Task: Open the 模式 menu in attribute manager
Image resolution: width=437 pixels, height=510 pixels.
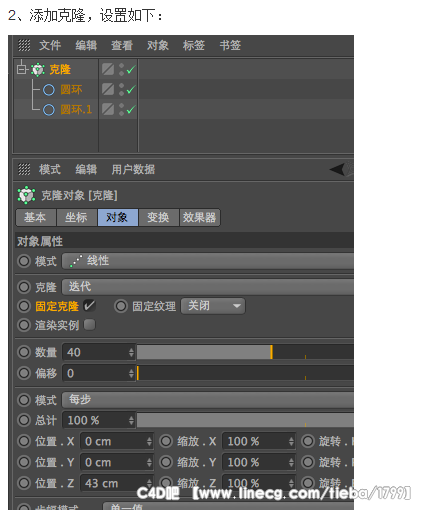Action: click(50, 170)
